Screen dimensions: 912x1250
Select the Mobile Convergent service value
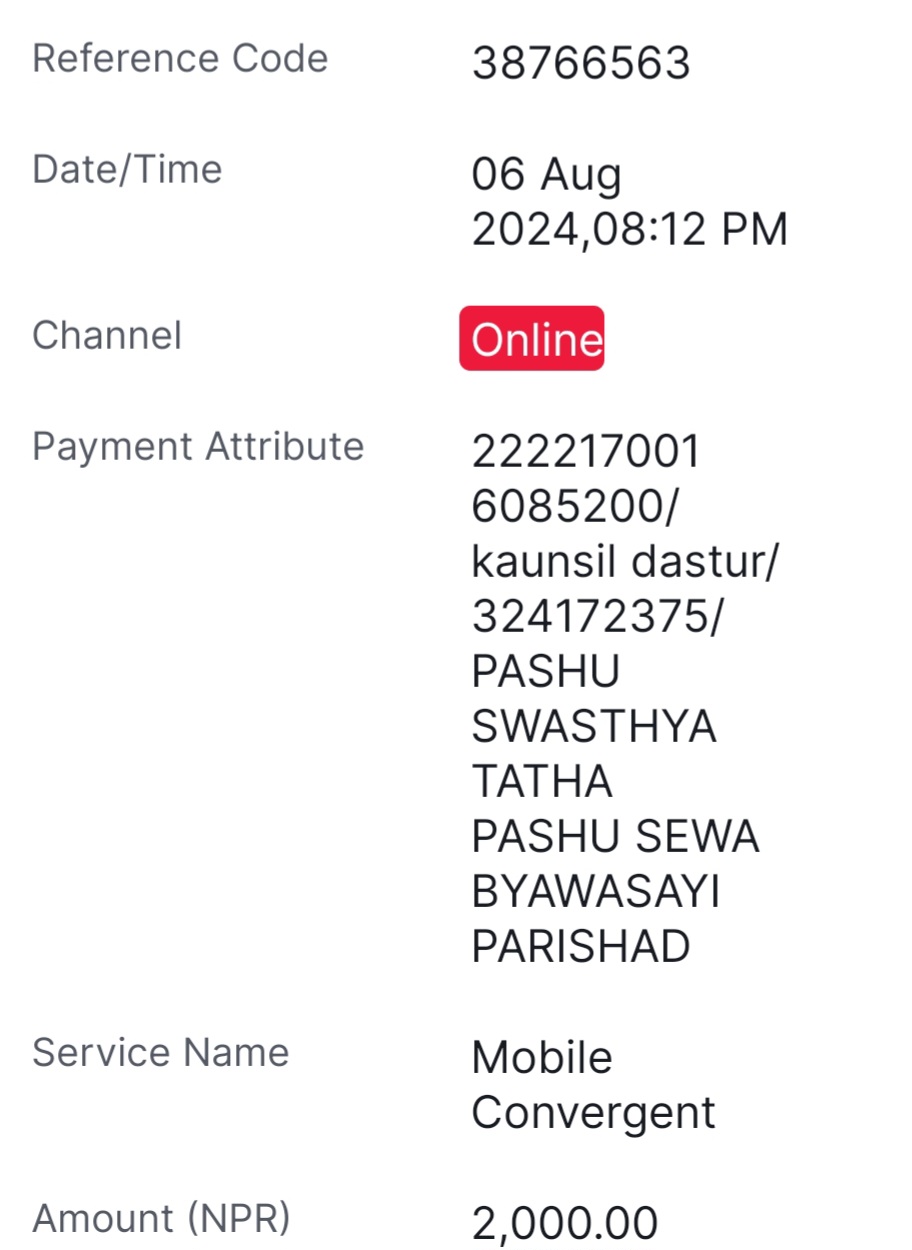tap(593, 1085)
